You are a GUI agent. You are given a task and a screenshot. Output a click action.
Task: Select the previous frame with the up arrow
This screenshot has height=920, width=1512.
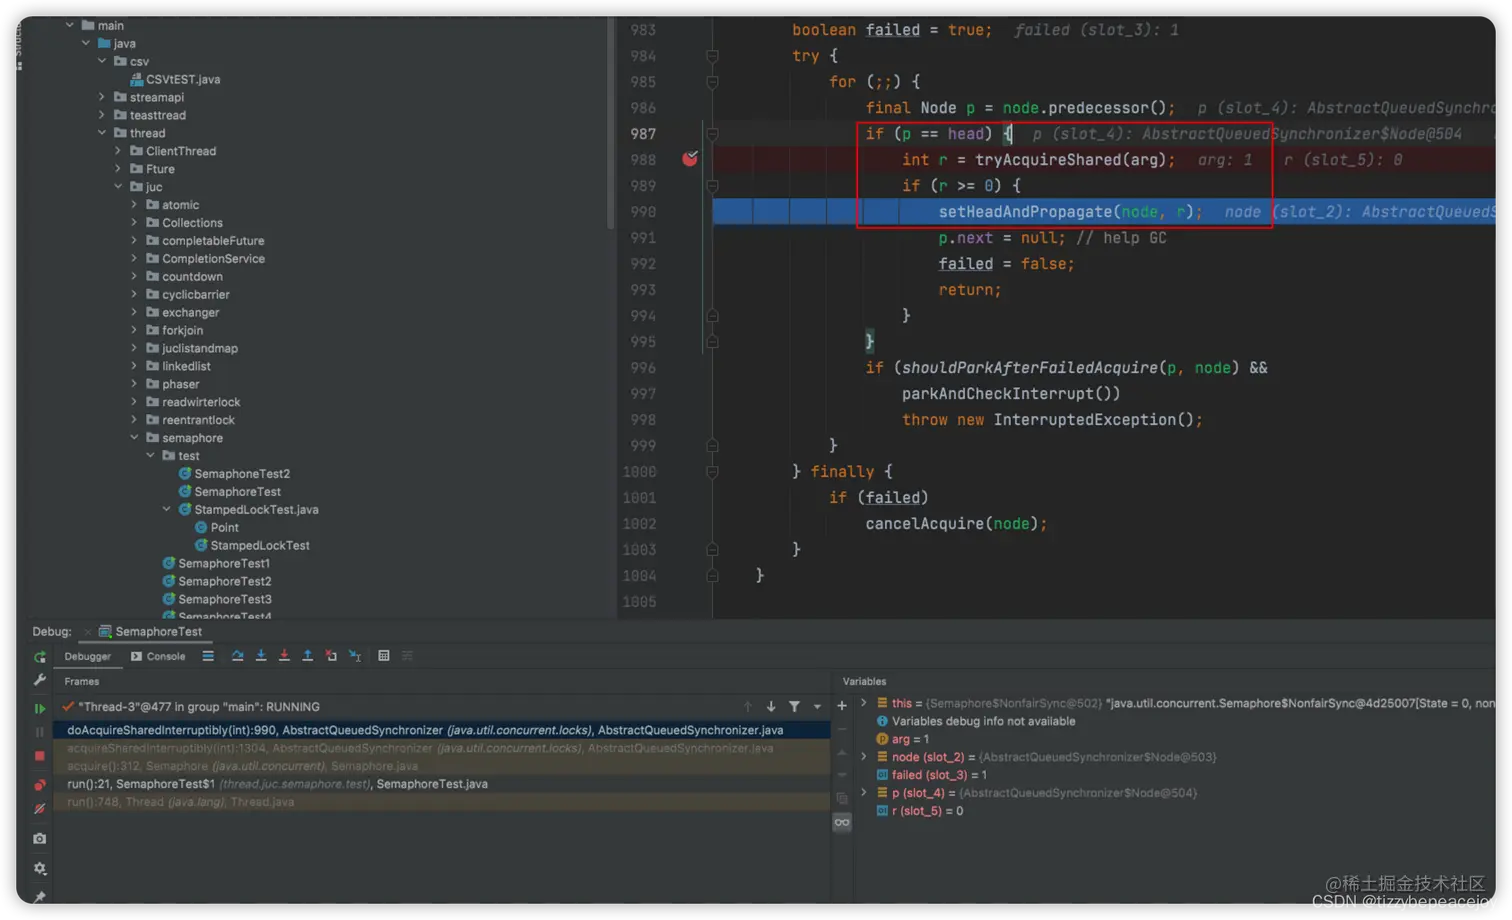click(747, 707)
